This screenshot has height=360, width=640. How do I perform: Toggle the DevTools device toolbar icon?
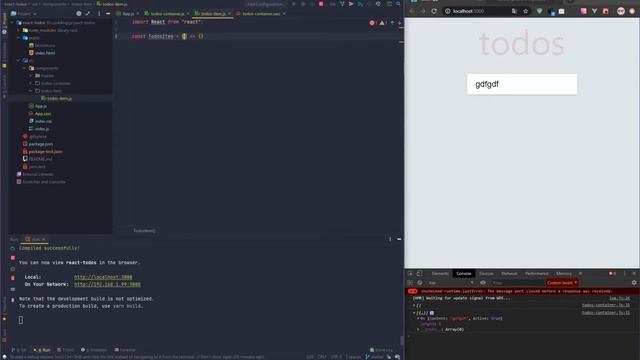point(419,273)
